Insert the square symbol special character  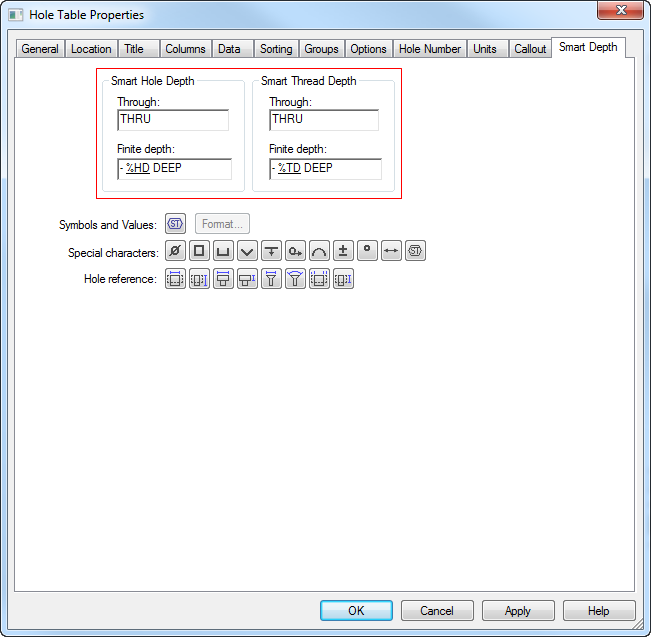click(x=200, y=252)
